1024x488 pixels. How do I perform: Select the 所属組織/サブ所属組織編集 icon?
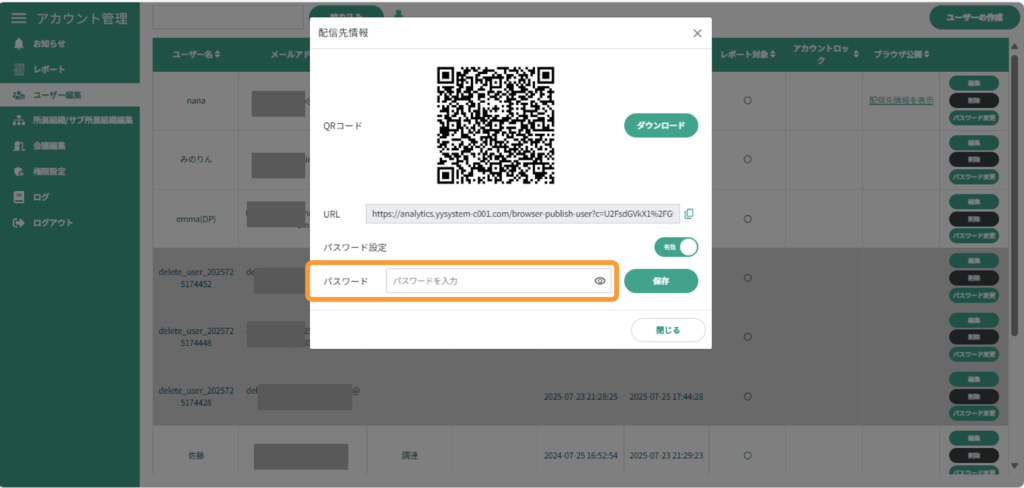pos(18,120)
